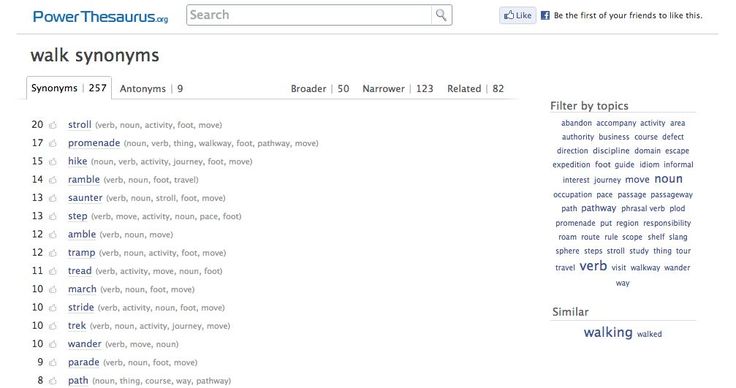The width and height of the screenshot is (736, 388).
Task: Filter by the authority topic
Action: click(578, 137)
